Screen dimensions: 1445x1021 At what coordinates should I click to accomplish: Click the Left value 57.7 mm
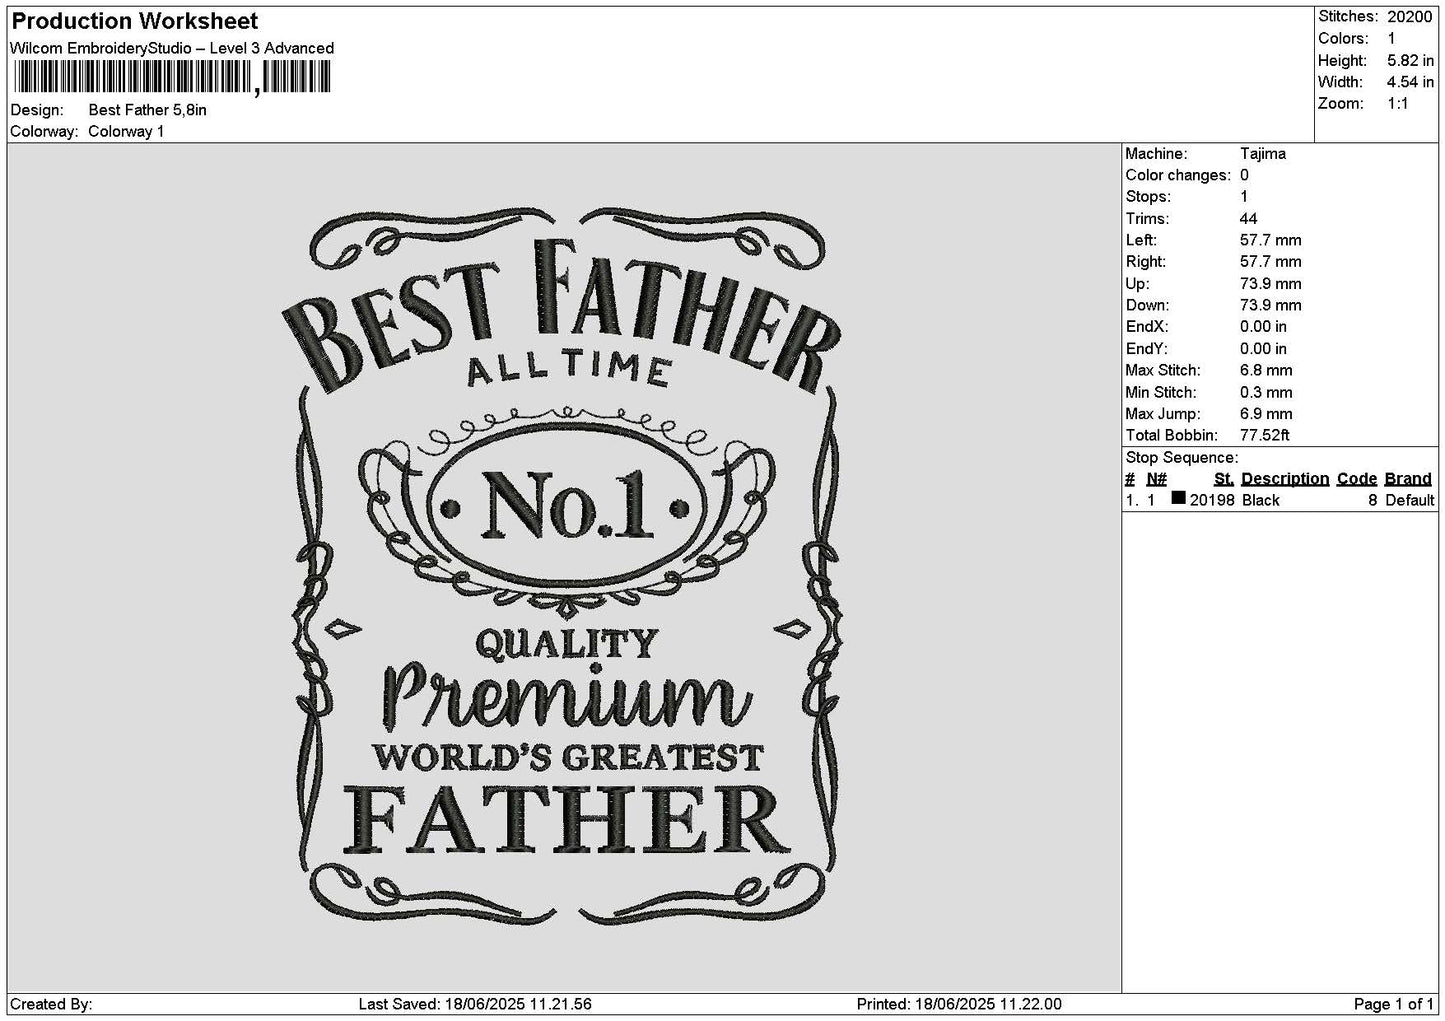1270,241
